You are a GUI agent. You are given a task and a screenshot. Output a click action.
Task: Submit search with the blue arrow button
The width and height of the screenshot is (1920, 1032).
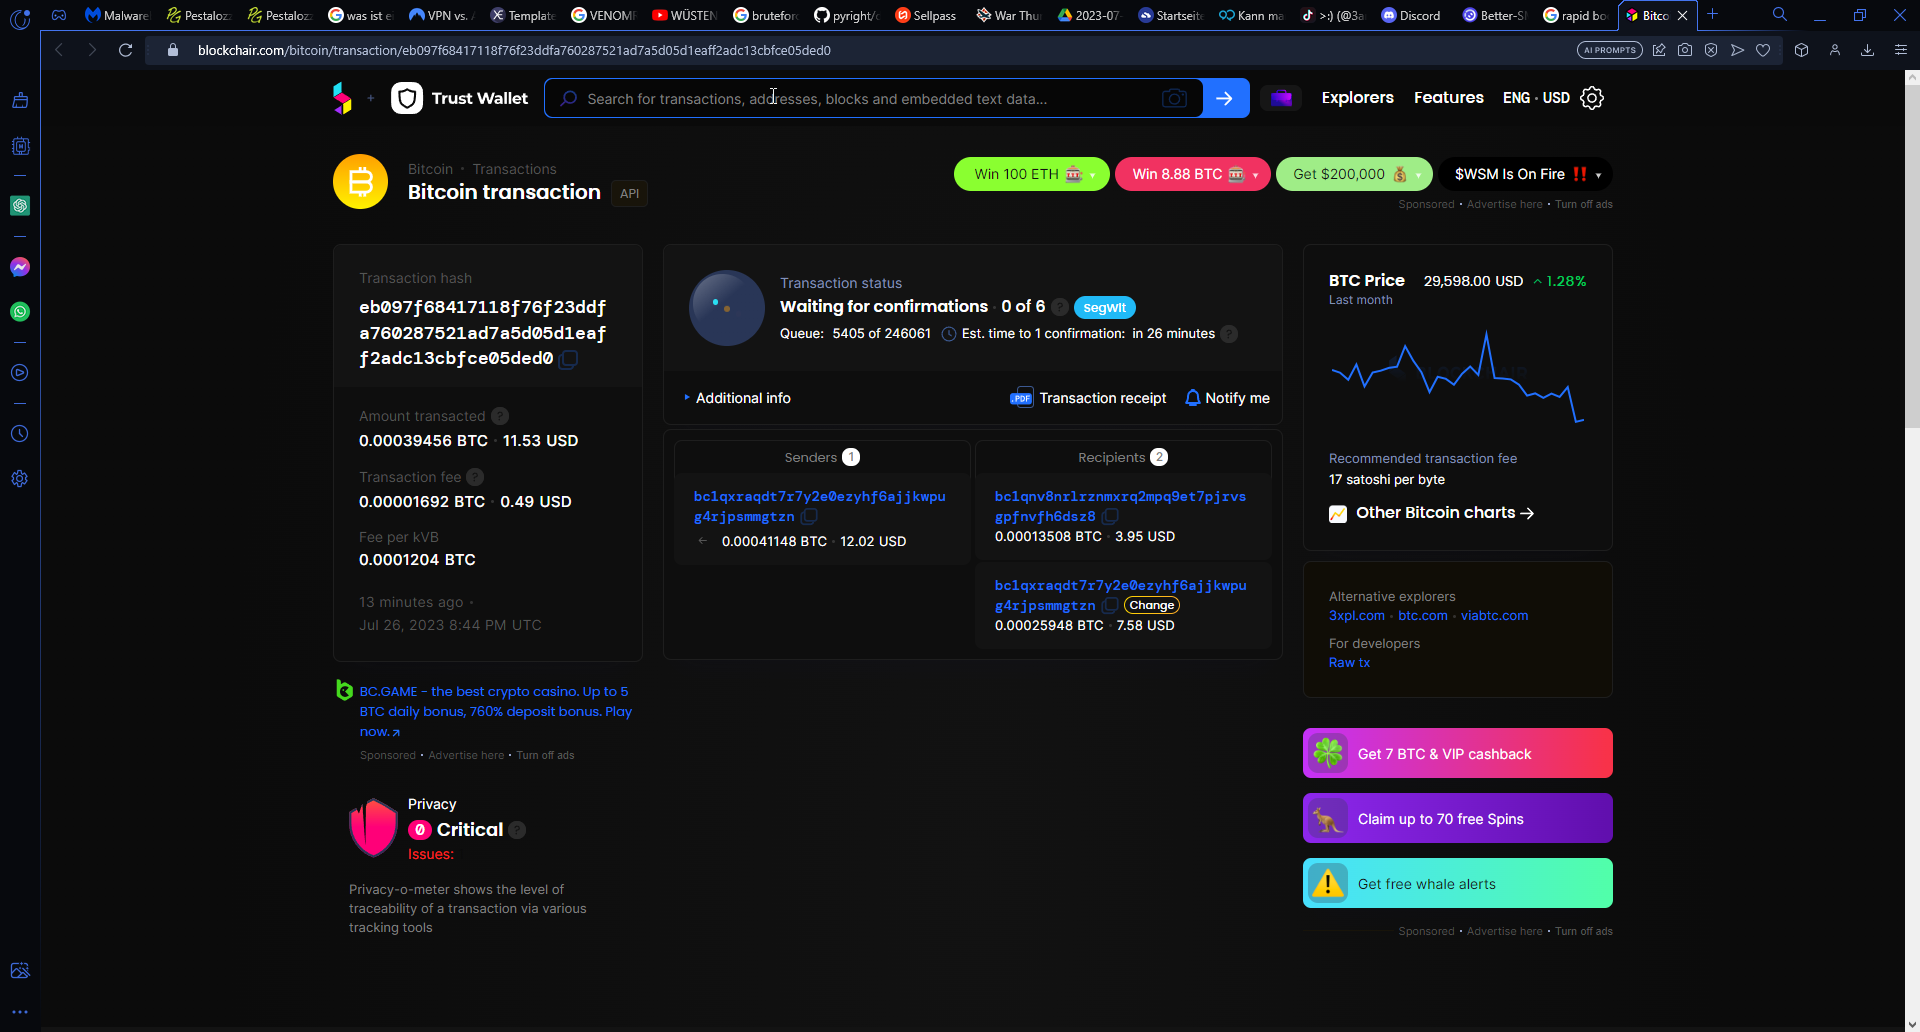(1225, 98)
